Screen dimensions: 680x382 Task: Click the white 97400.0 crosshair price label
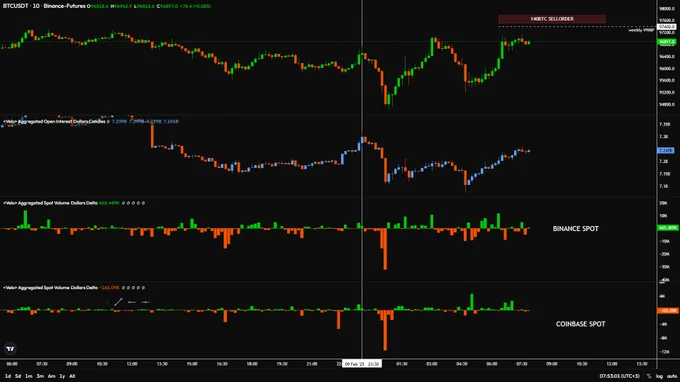pos(667,27)
